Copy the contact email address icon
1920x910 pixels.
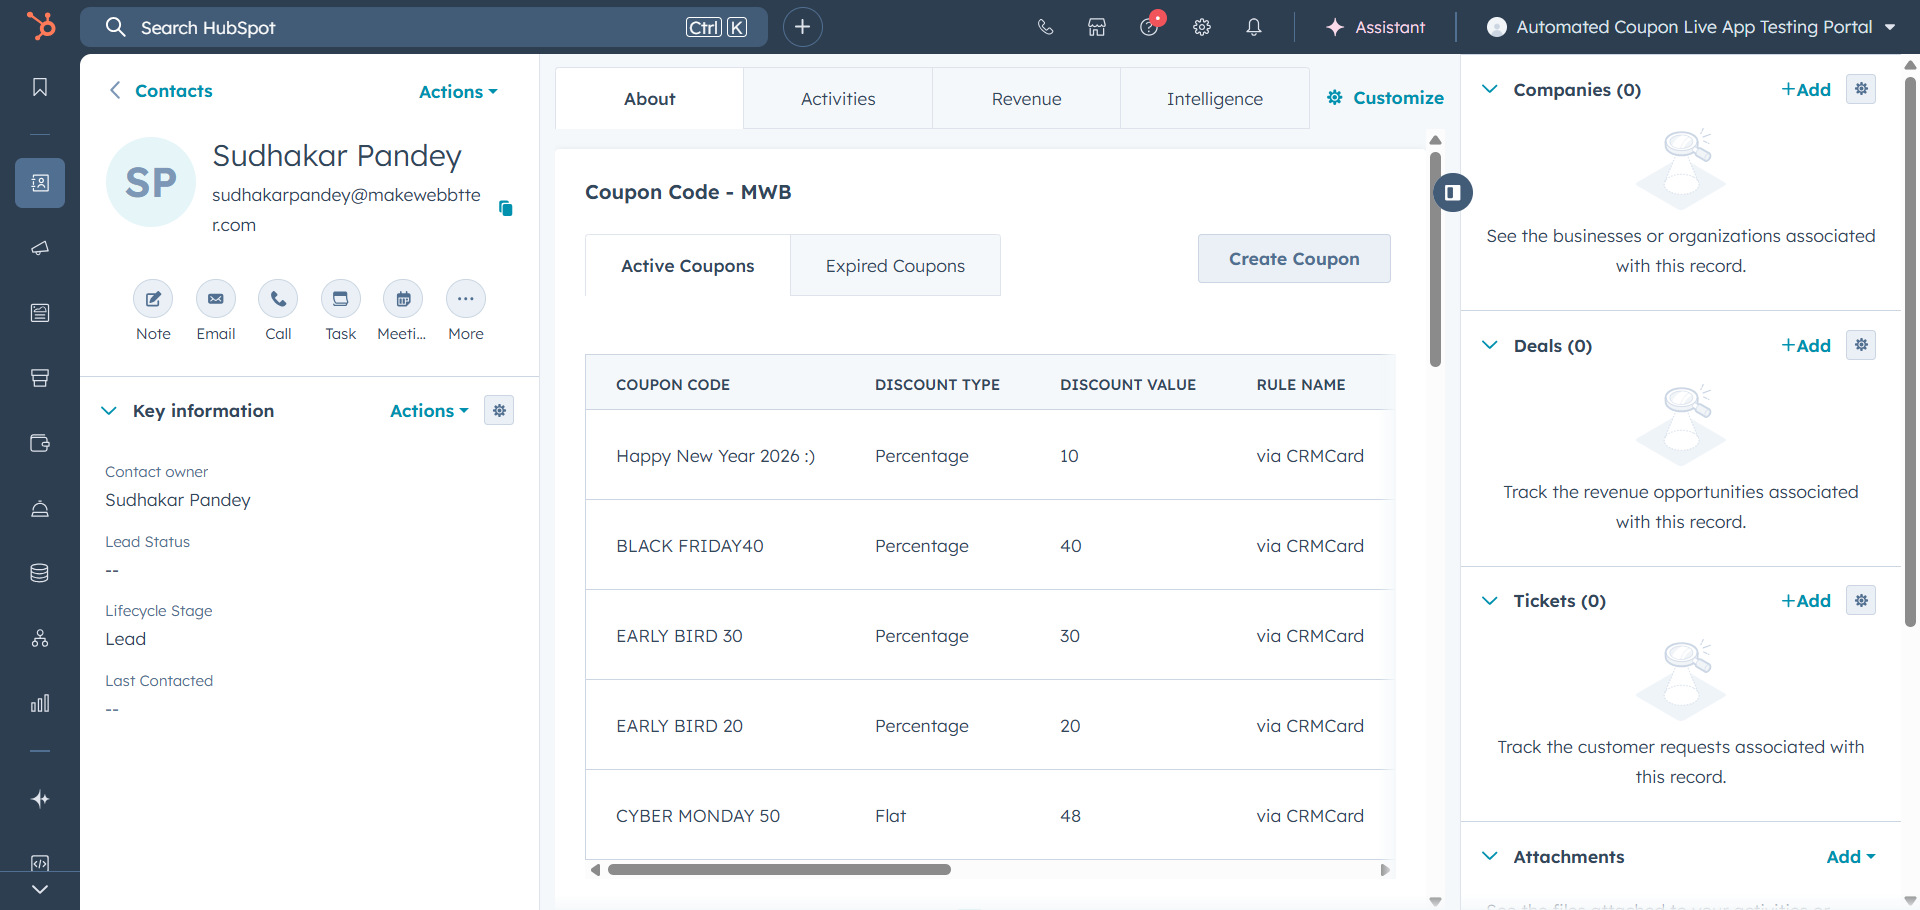click(x=506, y=208)
